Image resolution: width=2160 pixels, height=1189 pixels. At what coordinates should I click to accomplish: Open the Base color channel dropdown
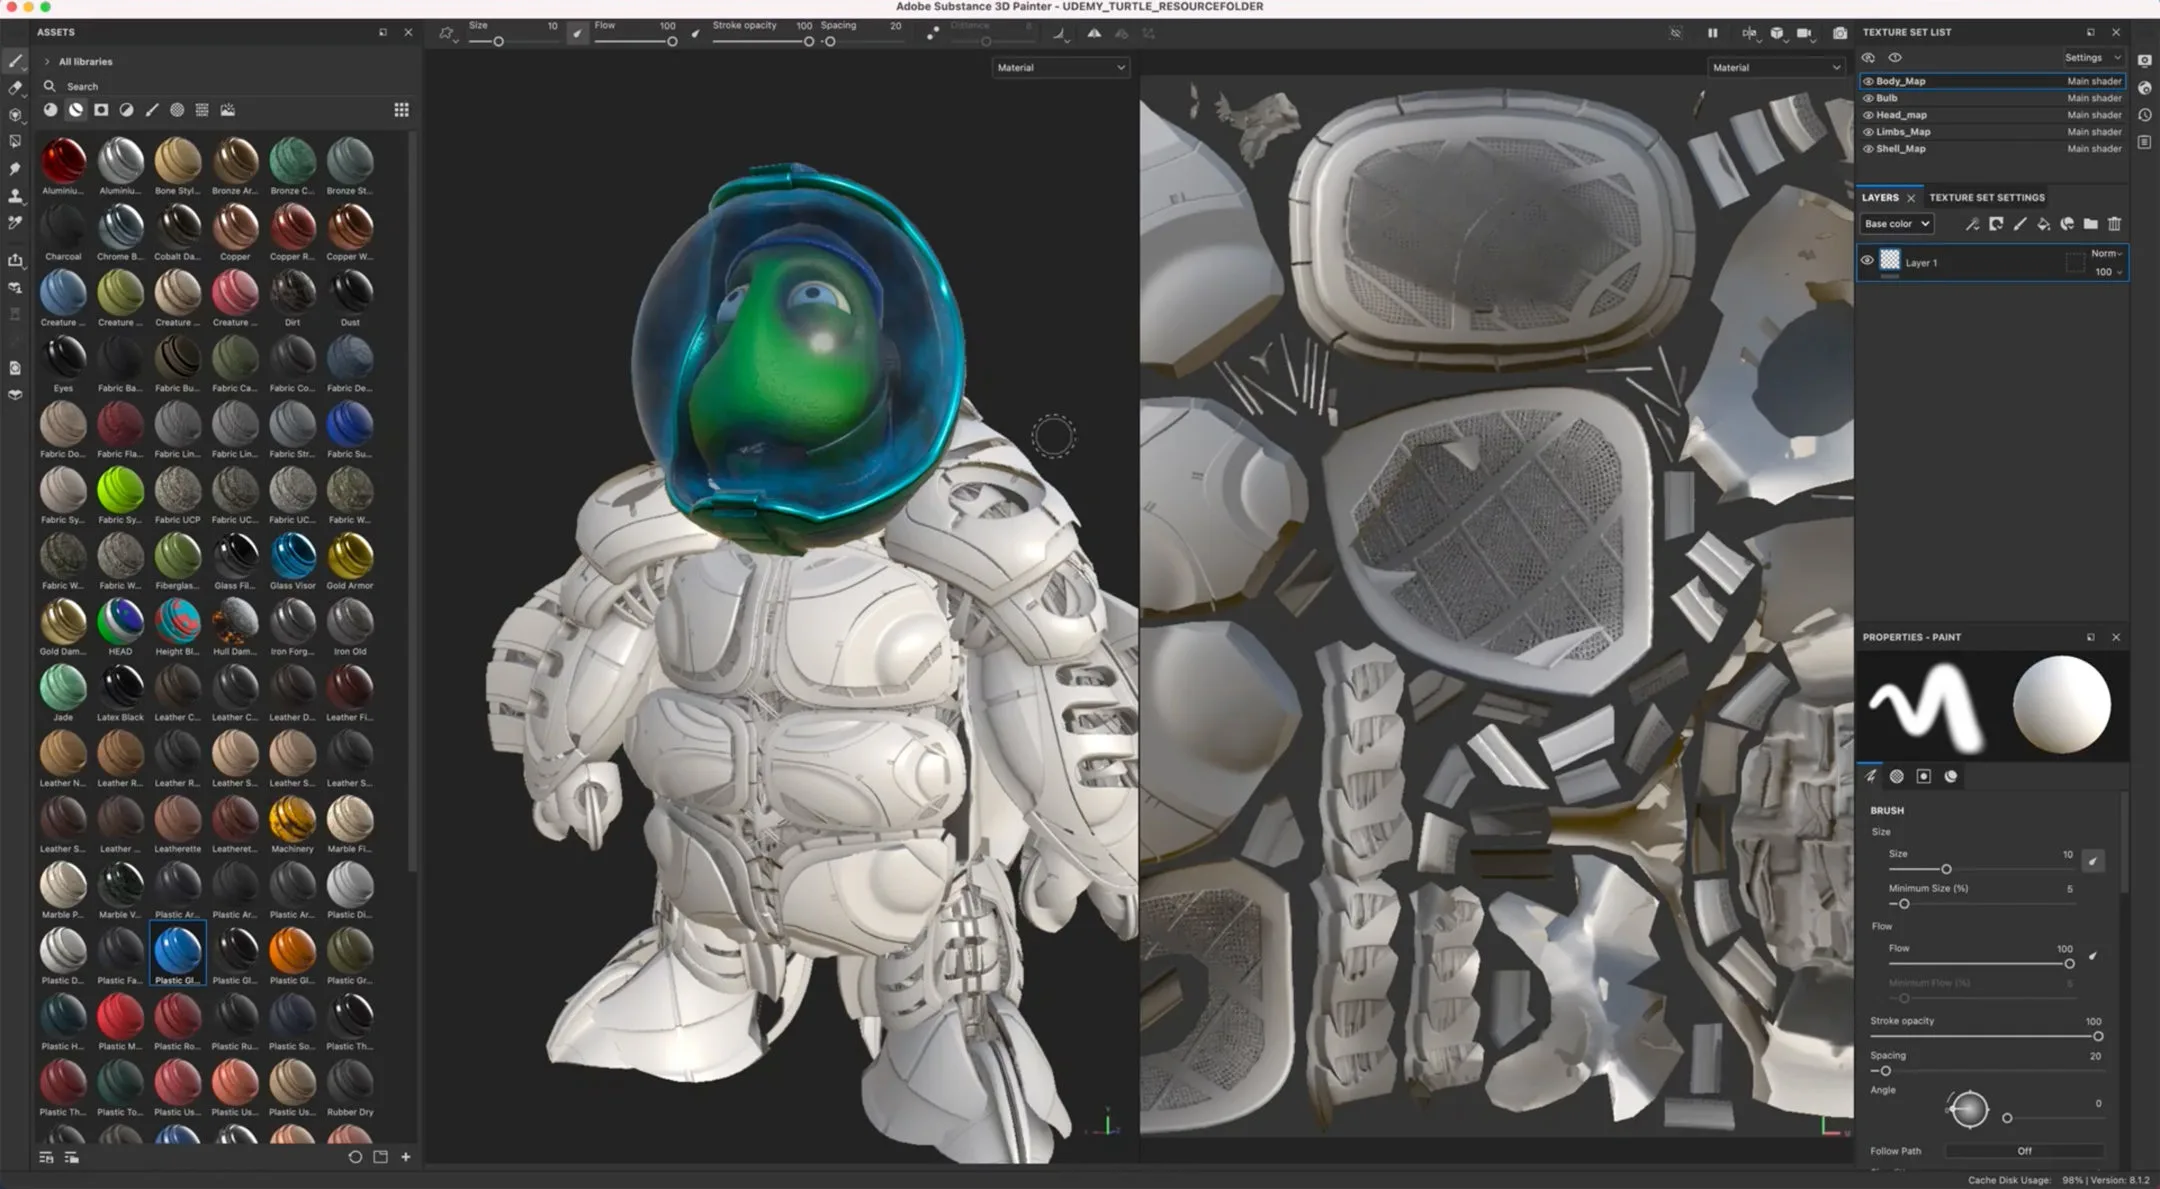(1896, 224)
